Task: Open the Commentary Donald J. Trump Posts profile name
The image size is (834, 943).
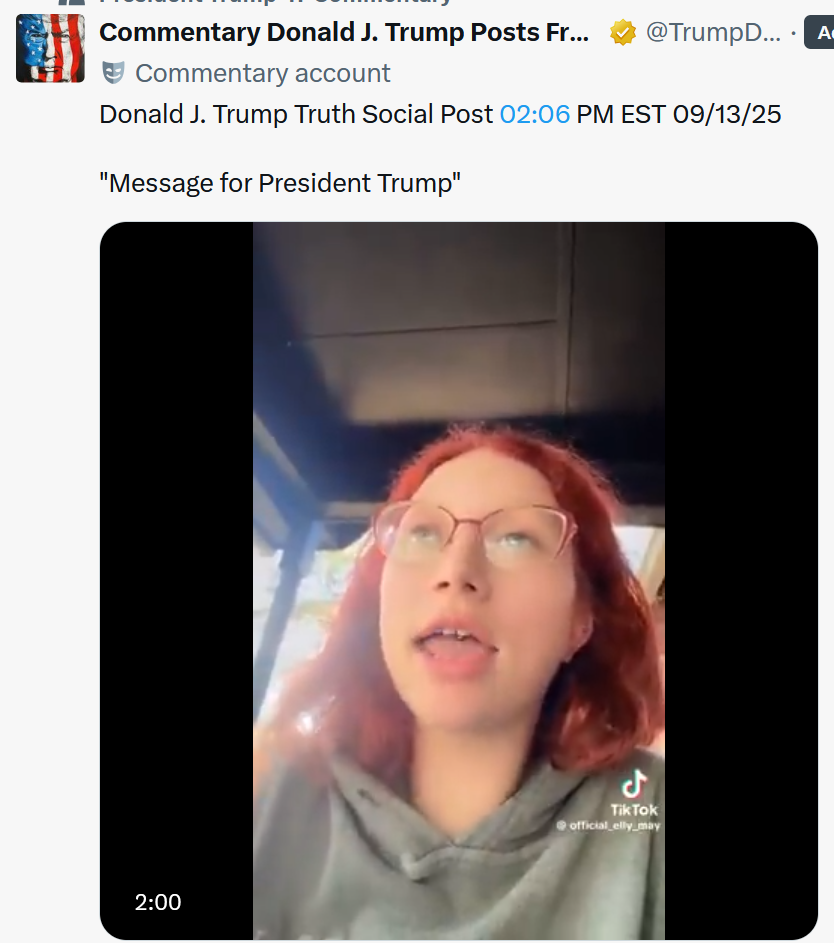Action: (x=344, y=32)
